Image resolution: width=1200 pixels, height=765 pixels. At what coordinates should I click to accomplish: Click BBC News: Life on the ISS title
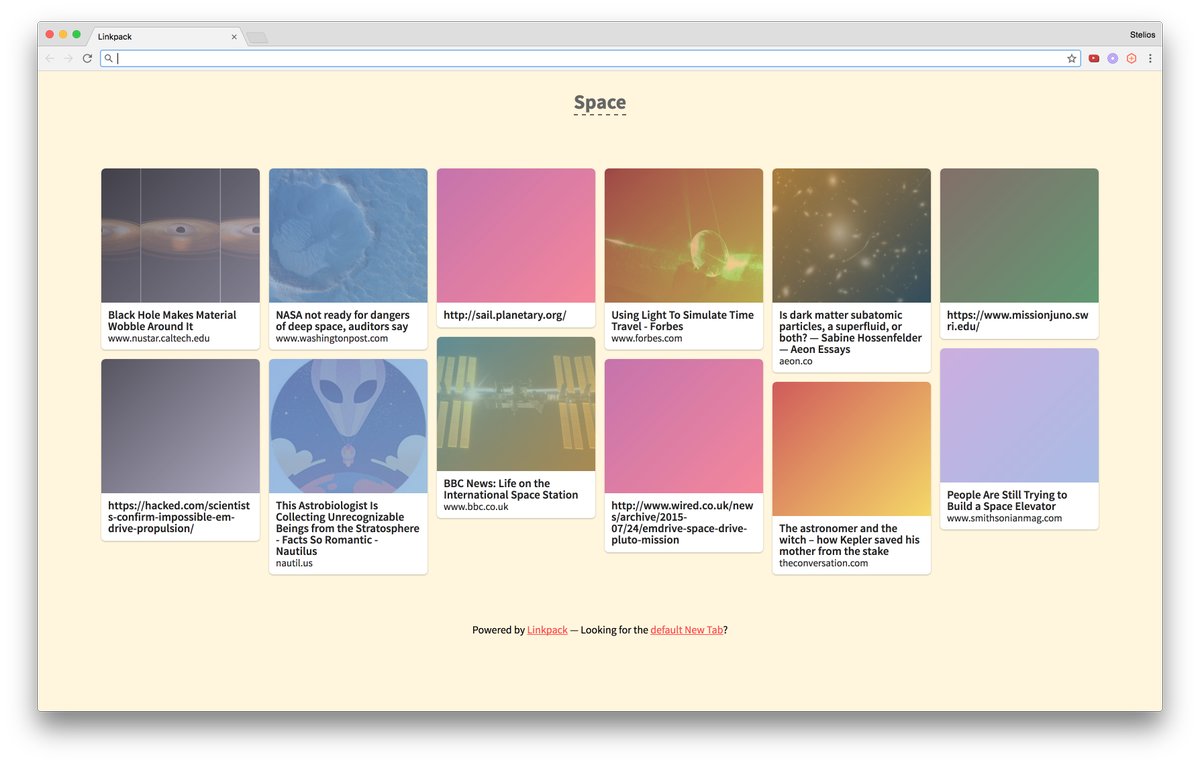pyautogui.click(x=511, y=489)
